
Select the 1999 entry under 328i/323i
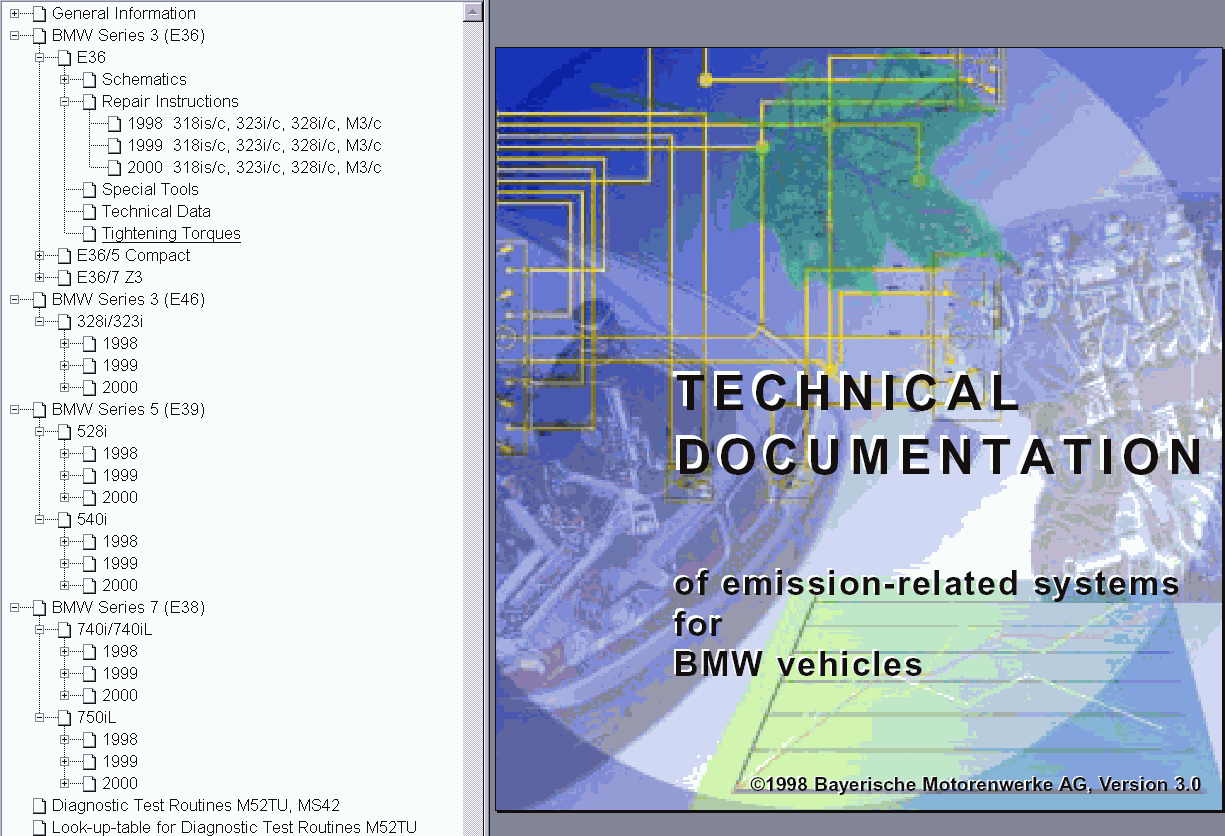click(x=120, y=366)
